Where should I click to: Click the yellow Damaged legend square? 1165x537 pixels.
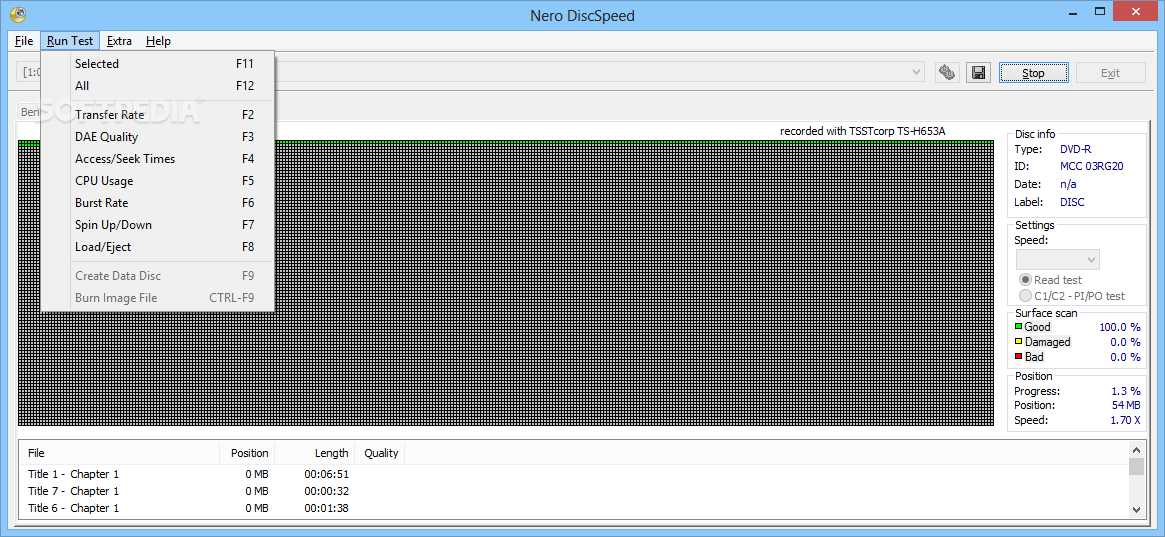click(1019, 342)
